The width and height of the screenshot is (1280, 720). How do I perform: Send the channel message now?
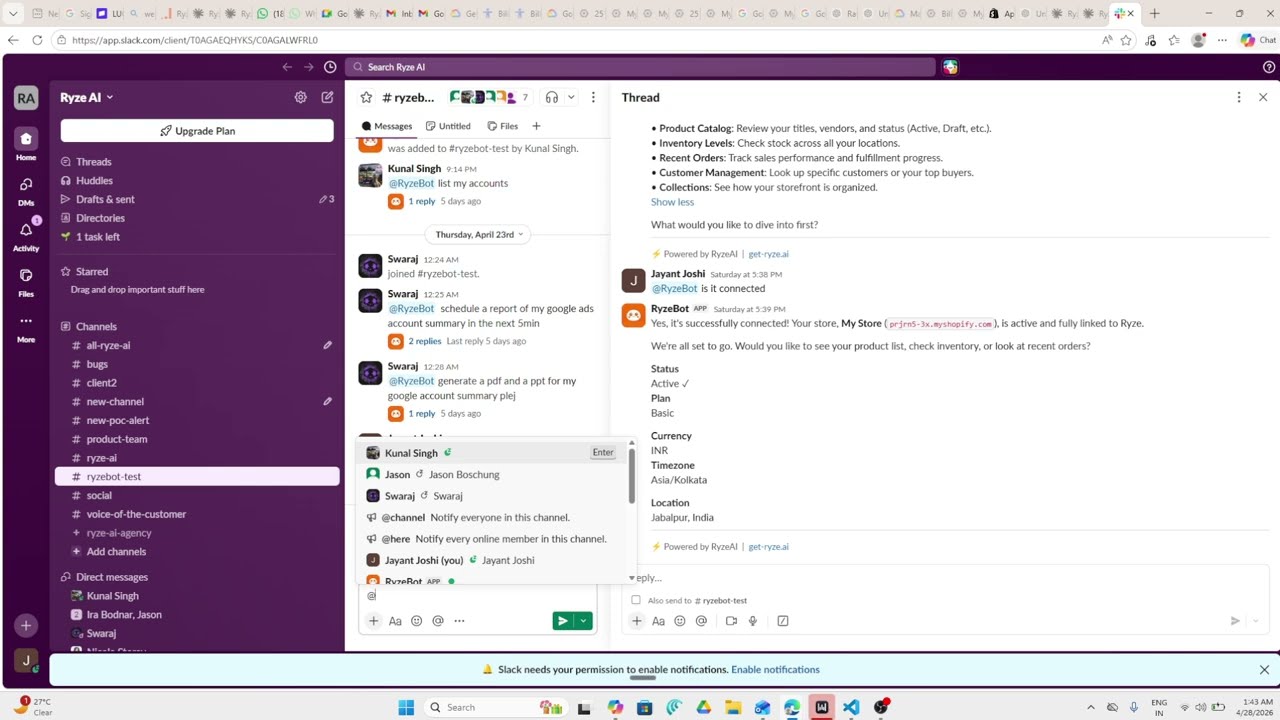click(563, 621)
